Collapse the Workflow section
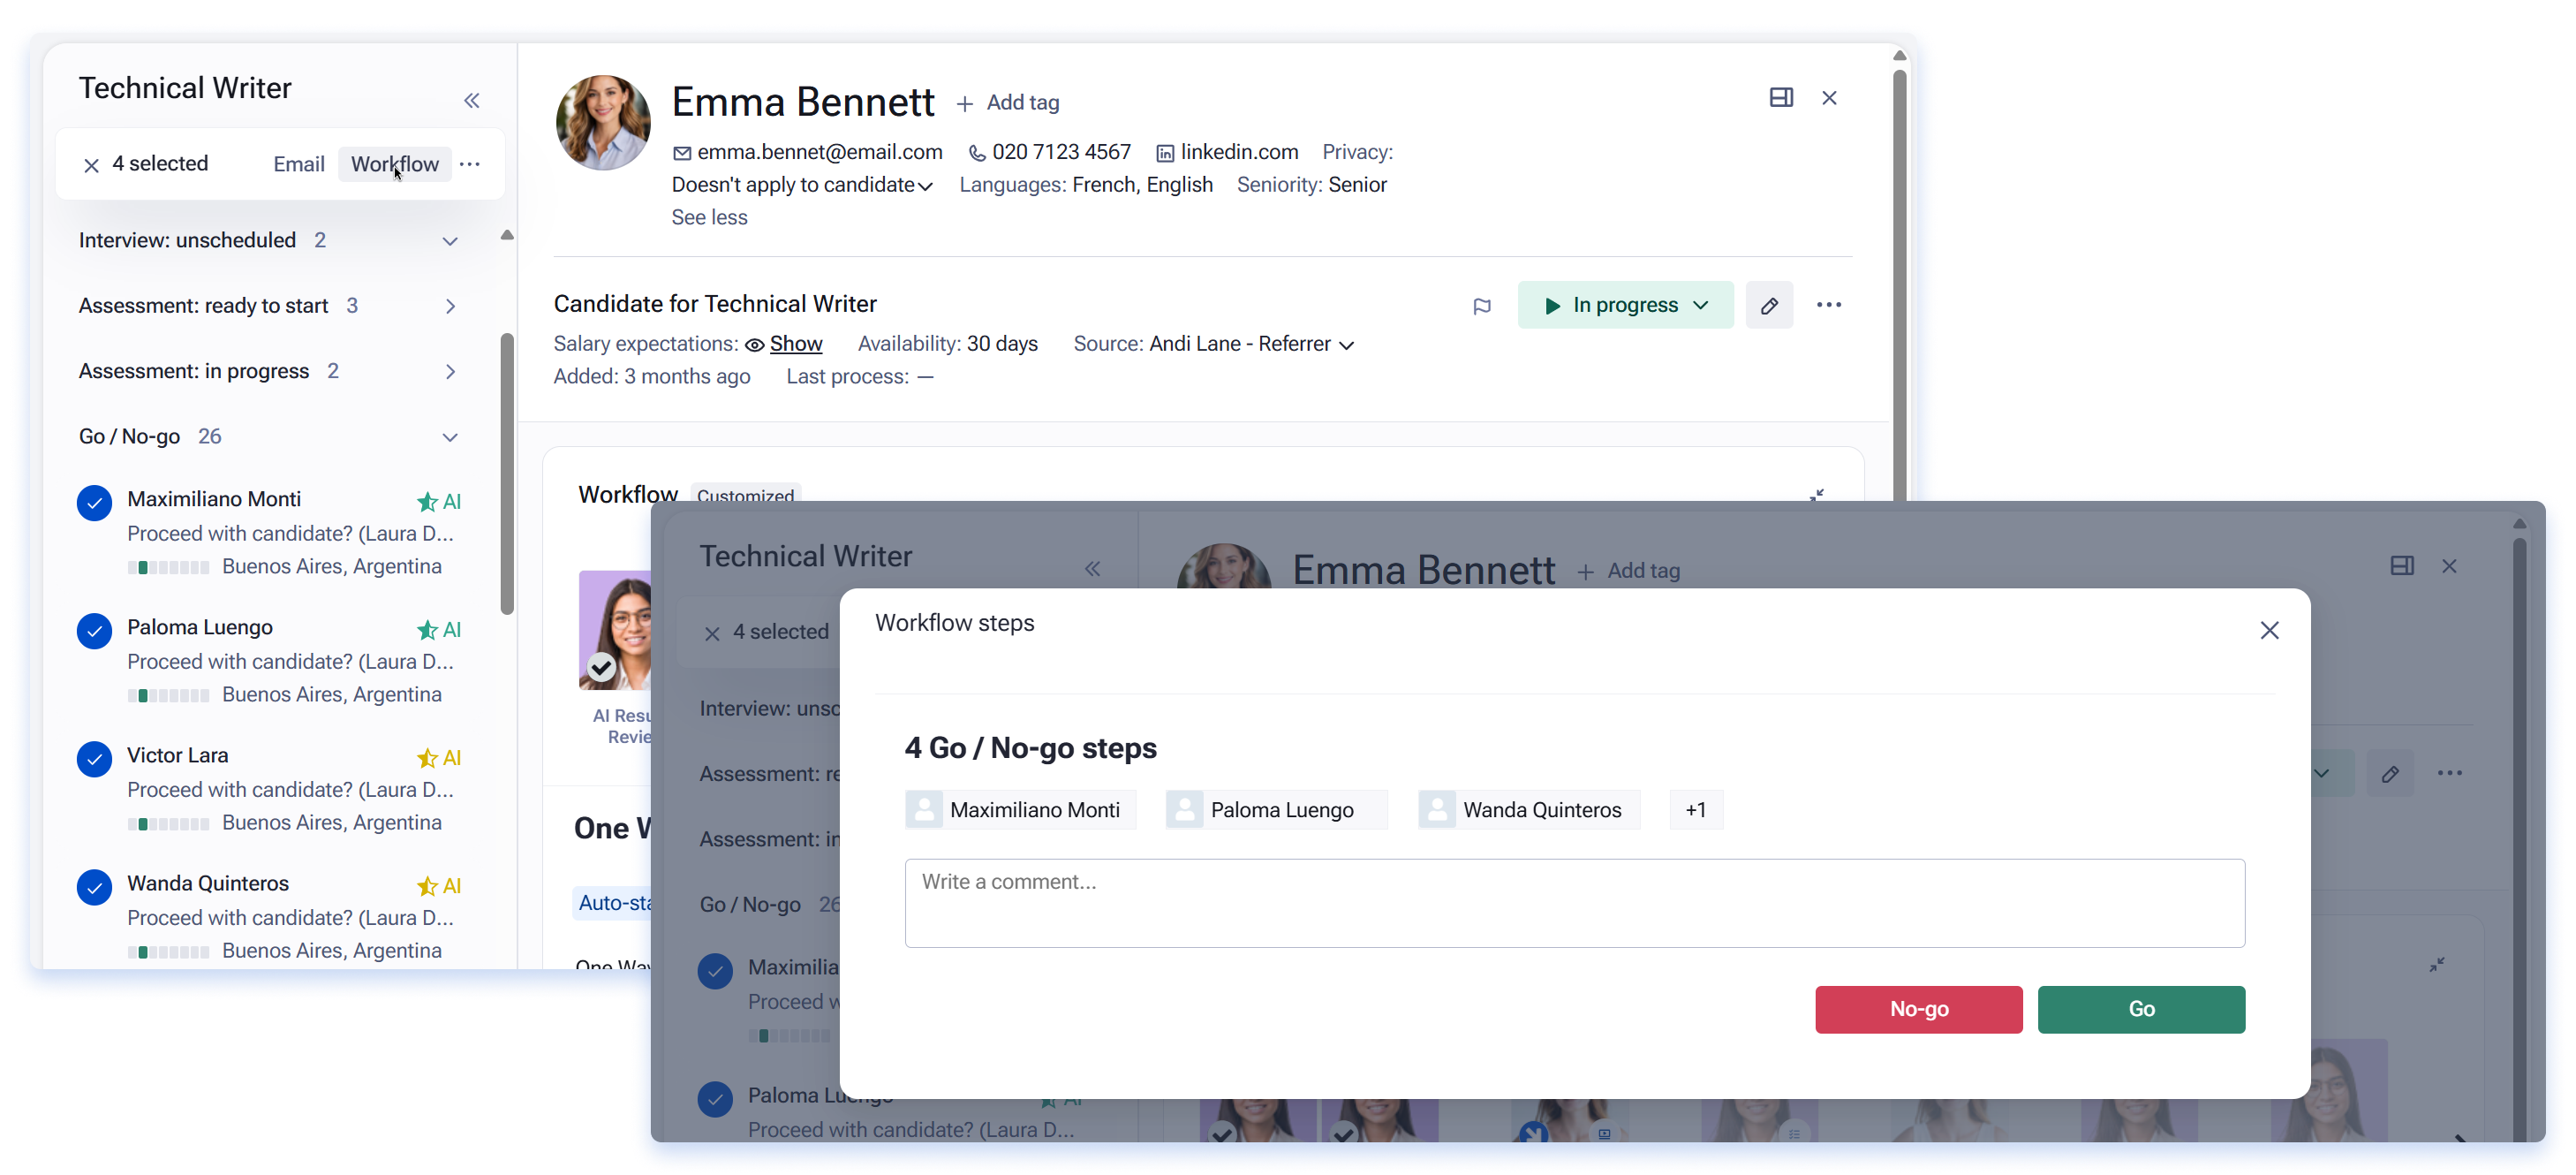Image resolution: width=2576 pixels, height=1175 pixels. [x=1817, y=494]
